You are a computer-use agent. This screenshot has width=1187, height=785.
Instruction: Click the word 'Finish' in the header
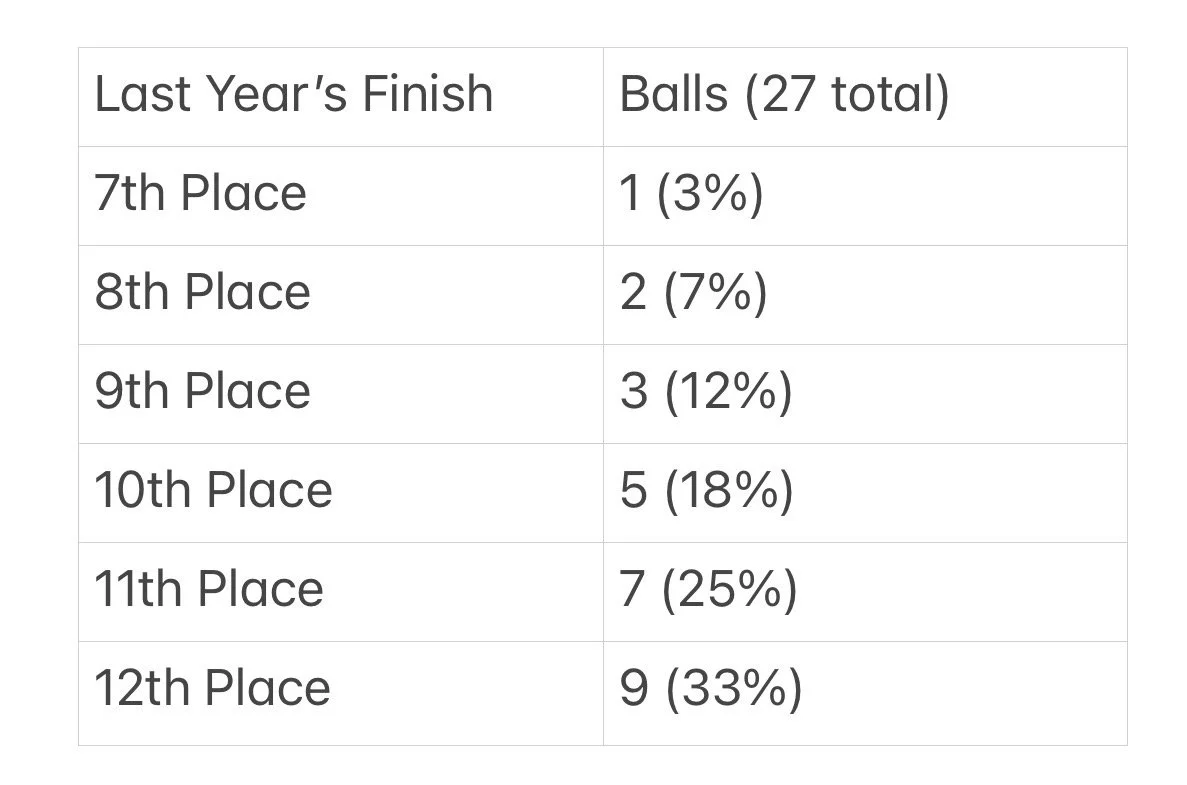(428, 94)
